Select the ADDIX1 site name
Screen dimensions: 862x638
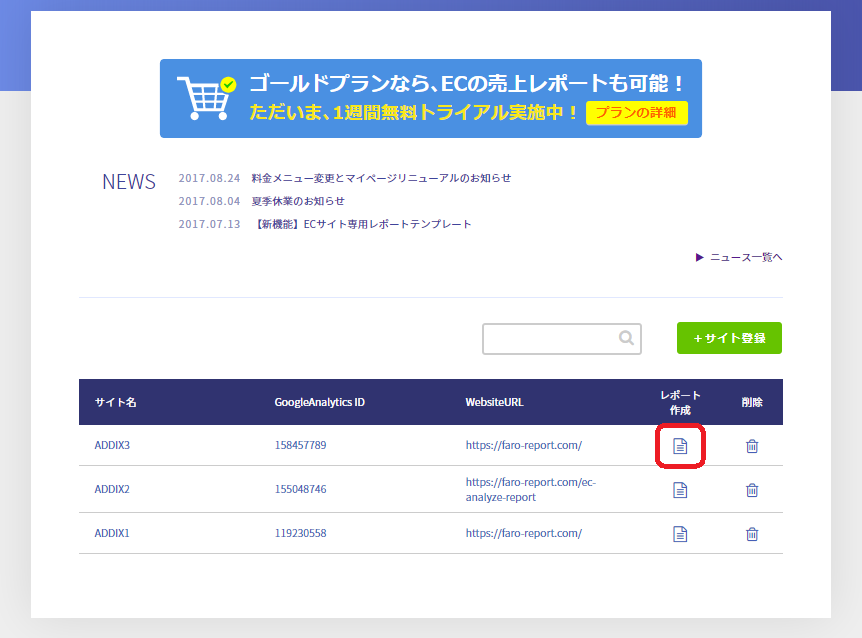[x=112, y=533]
